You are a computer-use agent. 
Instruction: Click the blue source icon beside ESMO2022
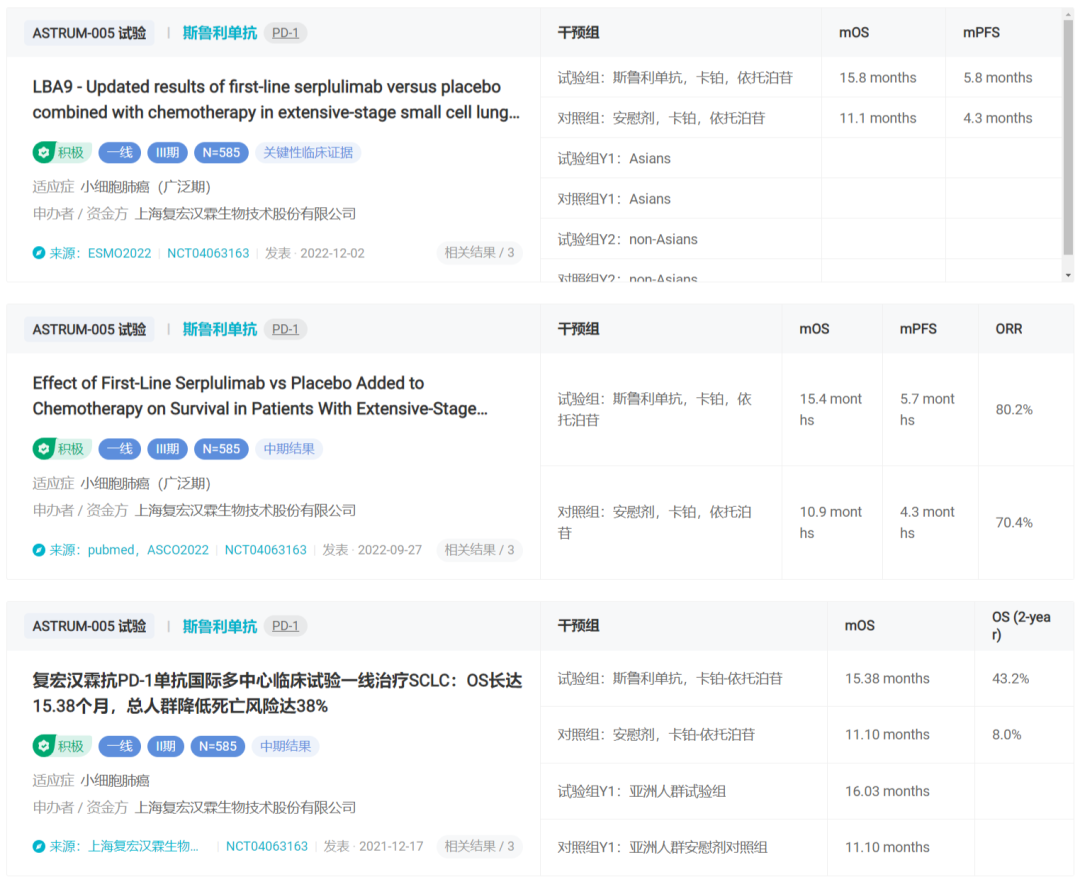click(x=39, y=253)
